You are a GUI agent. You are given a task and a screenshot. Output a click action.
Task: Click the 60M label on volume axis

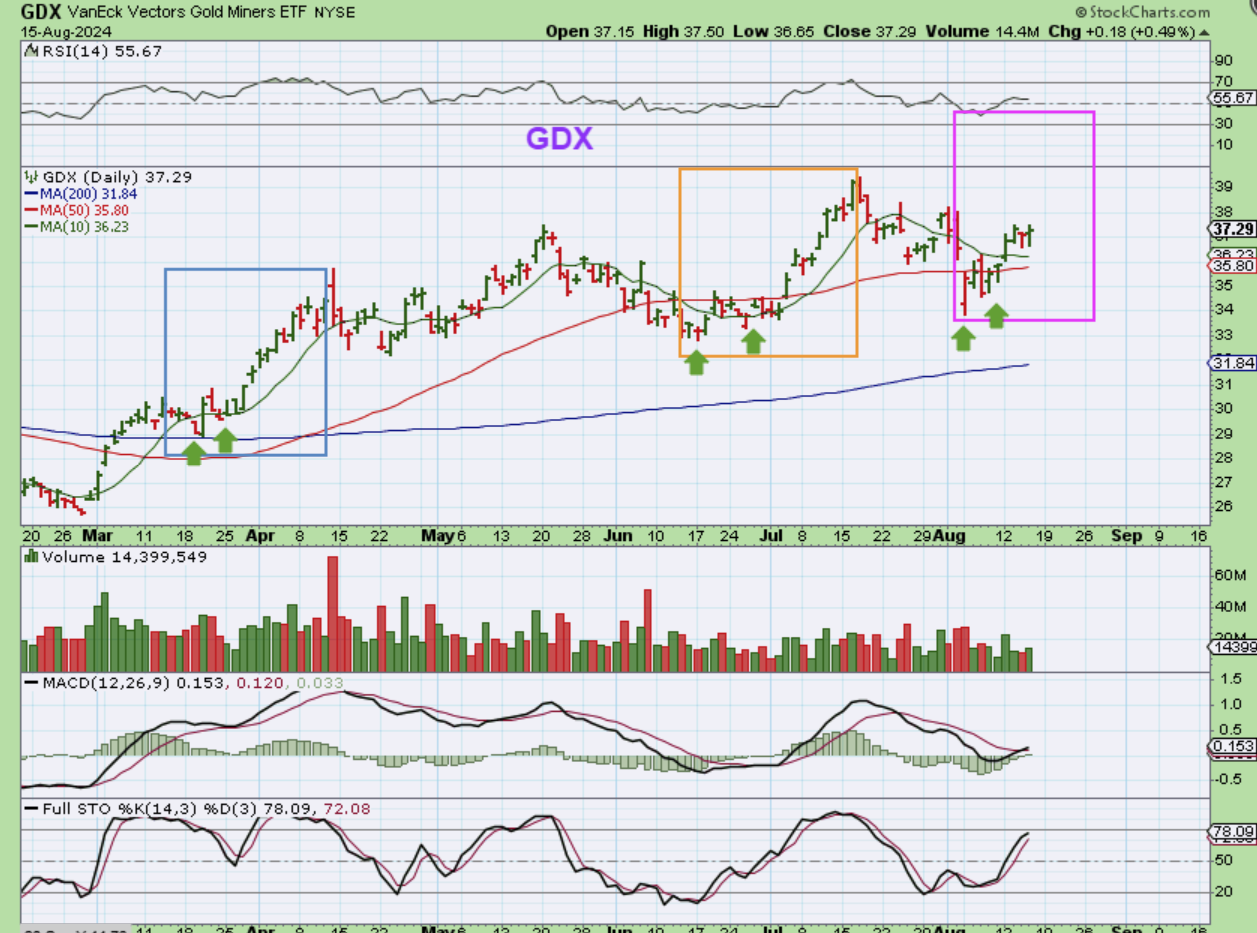(x=1228, y=576)
